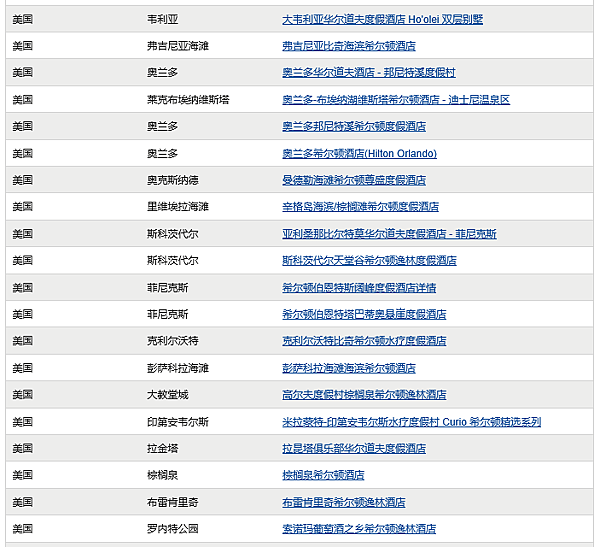Screen dimensions: 600x547
Task: Open the 亚利桑那比尔特莫华尔道夫度假酒店 - 菲尼克斯 link
Action: pos(389,234)
